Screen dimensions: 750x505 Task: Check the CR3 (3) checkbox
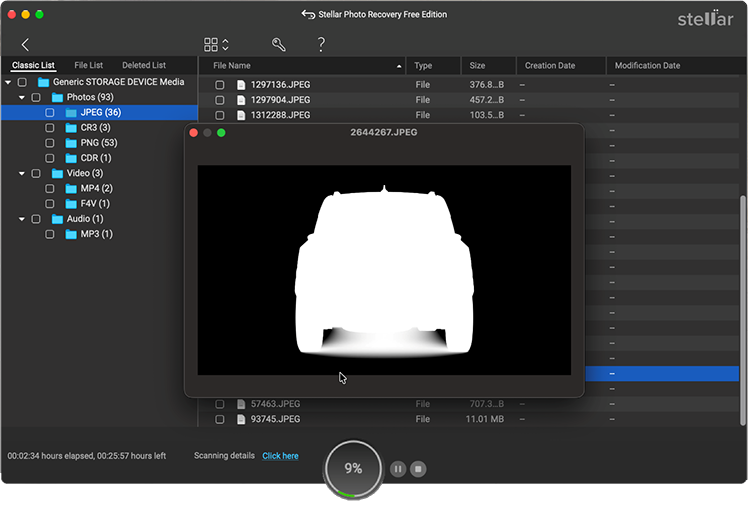pos(50,128)
